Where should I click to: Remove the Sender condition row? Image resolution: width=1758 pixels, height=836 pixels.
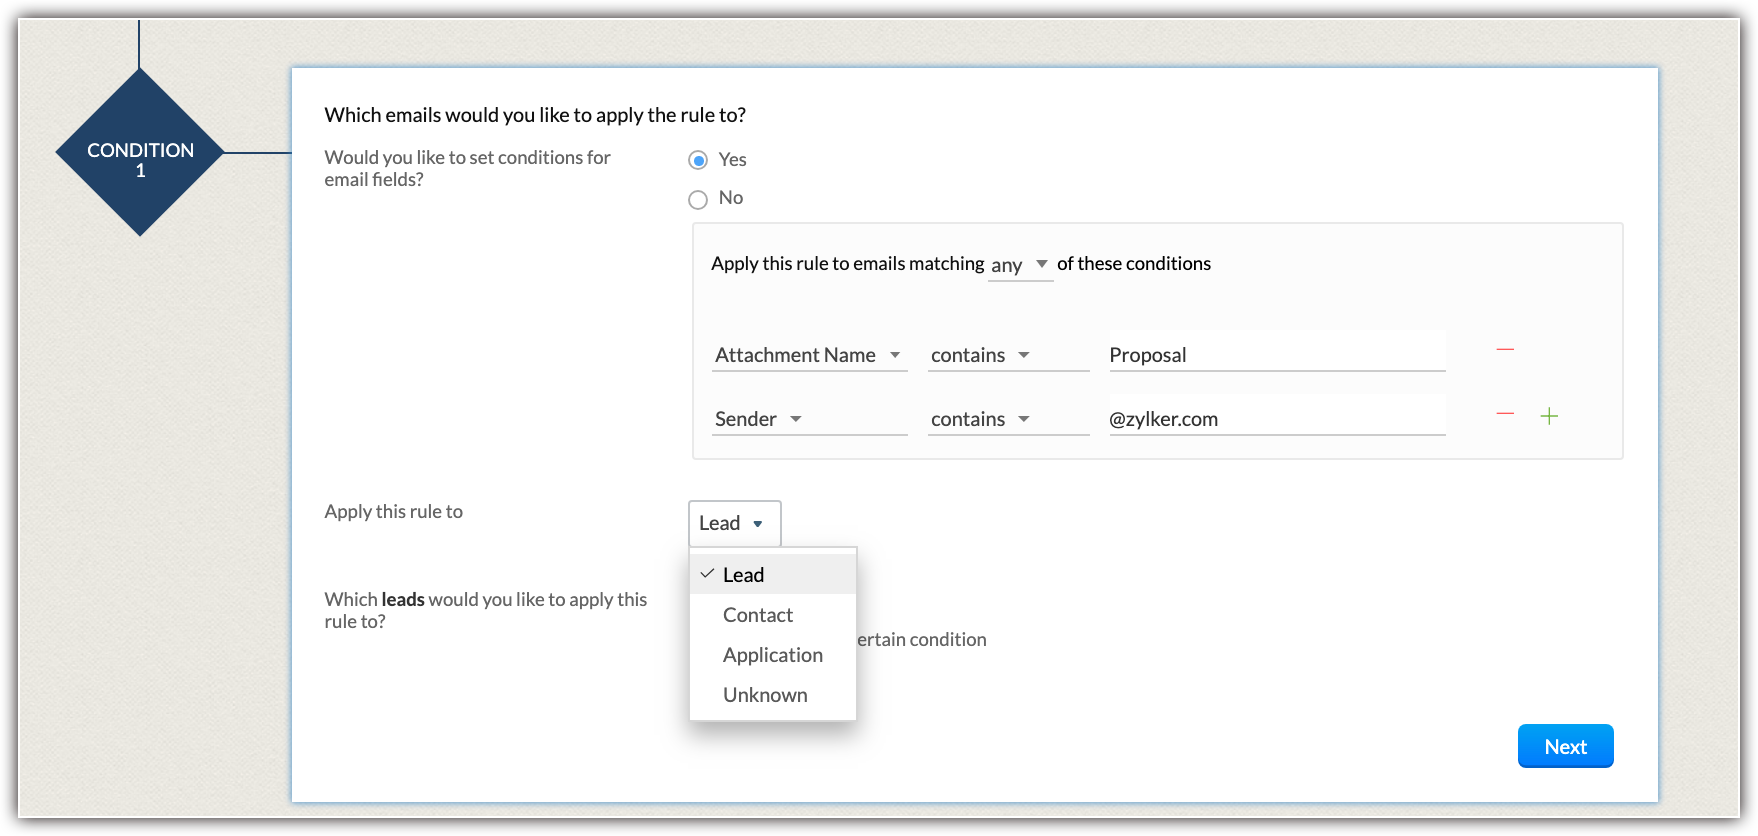pyautogui.click(x=1505, y=414)
